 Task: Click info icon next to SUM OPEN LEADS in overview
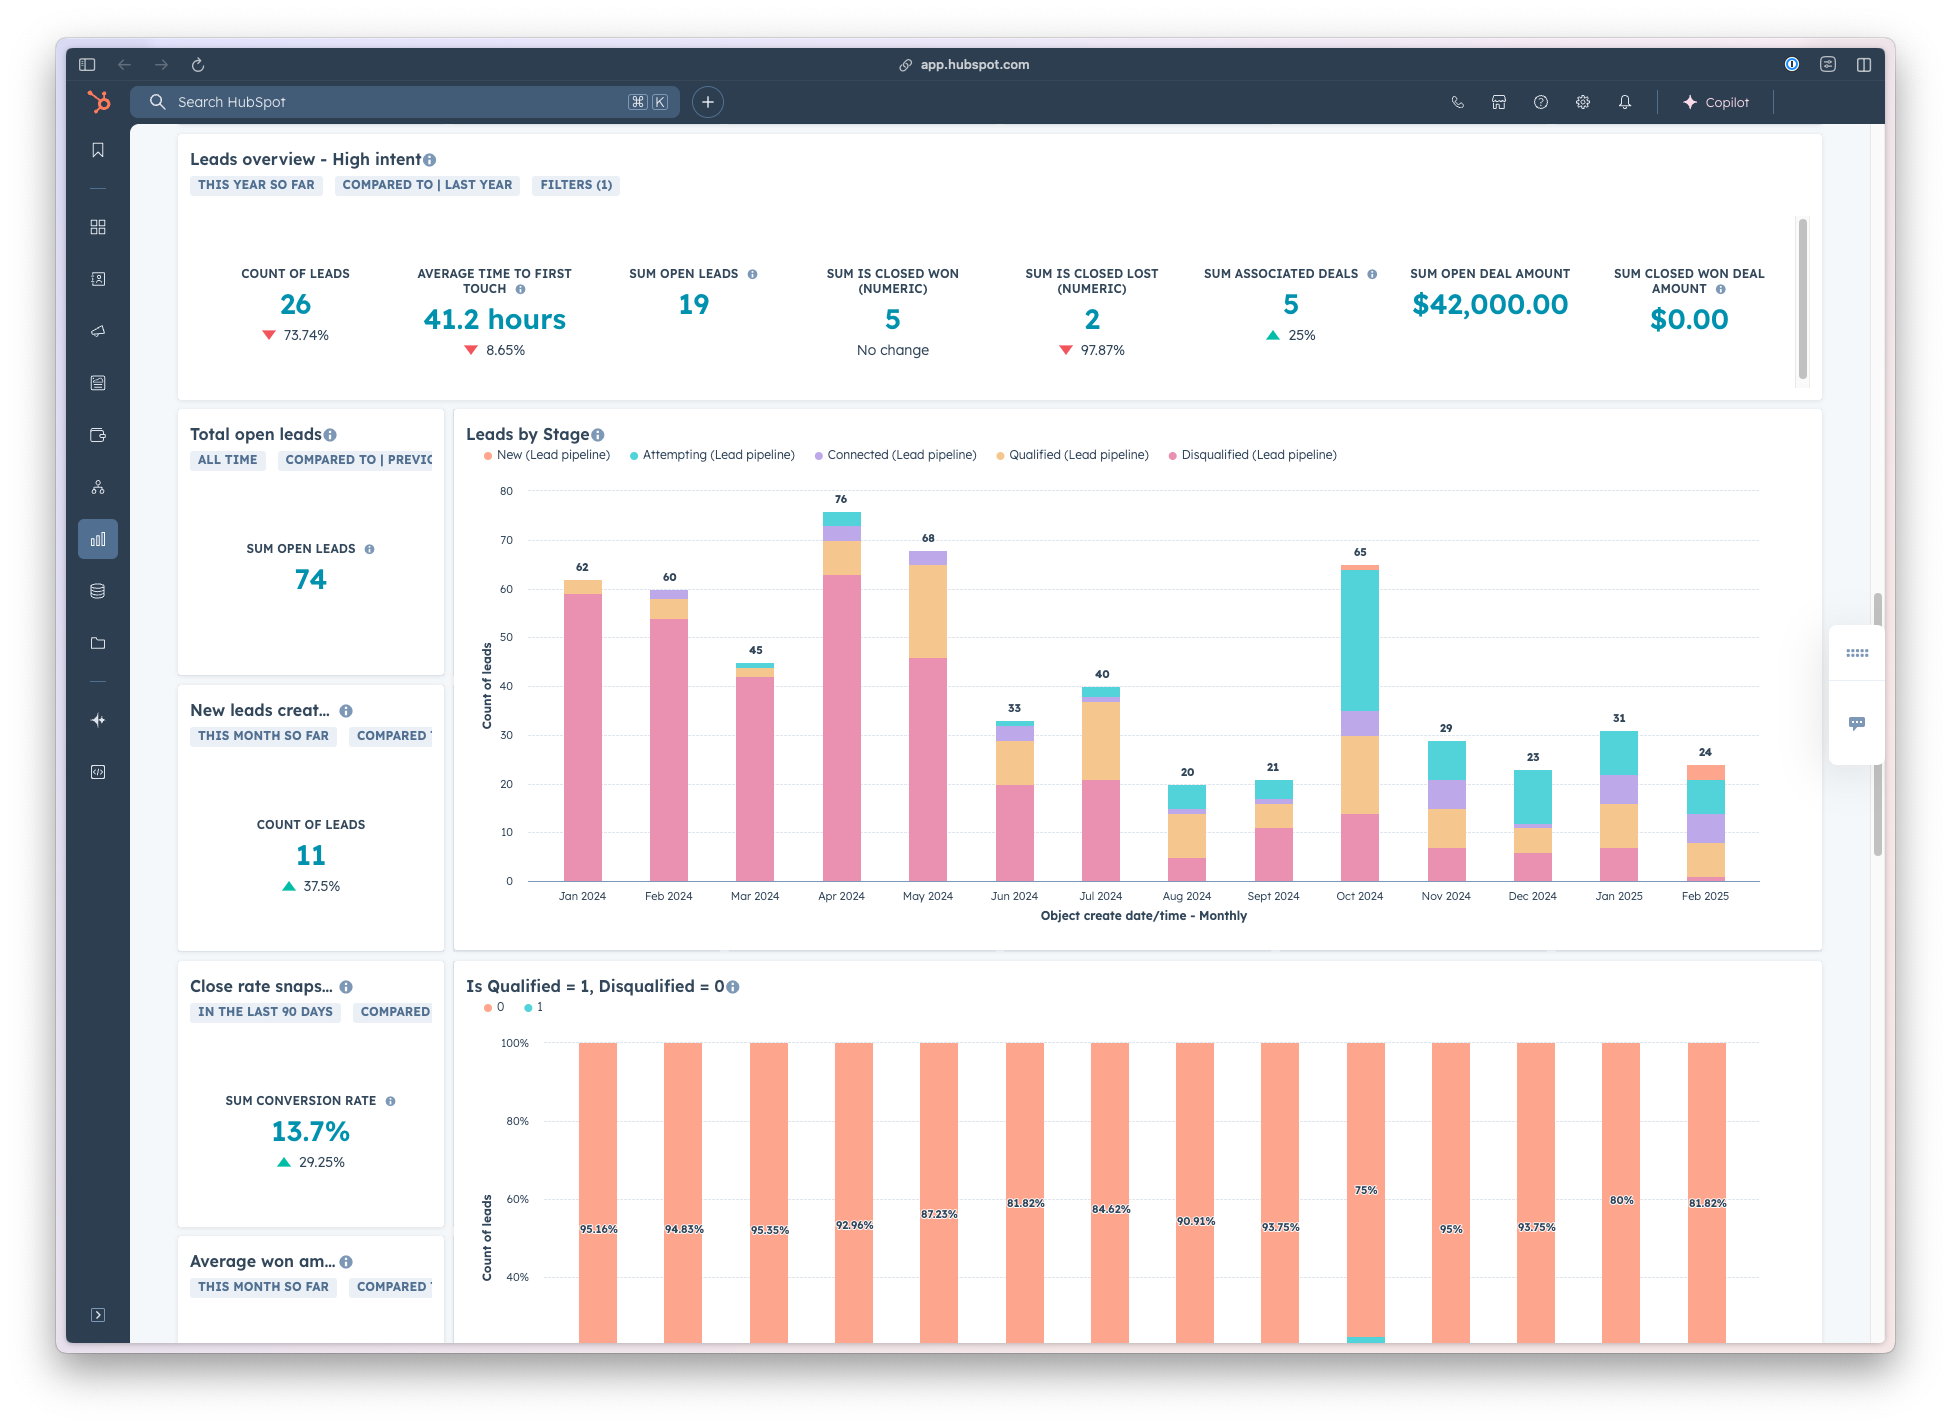[752, 274]
